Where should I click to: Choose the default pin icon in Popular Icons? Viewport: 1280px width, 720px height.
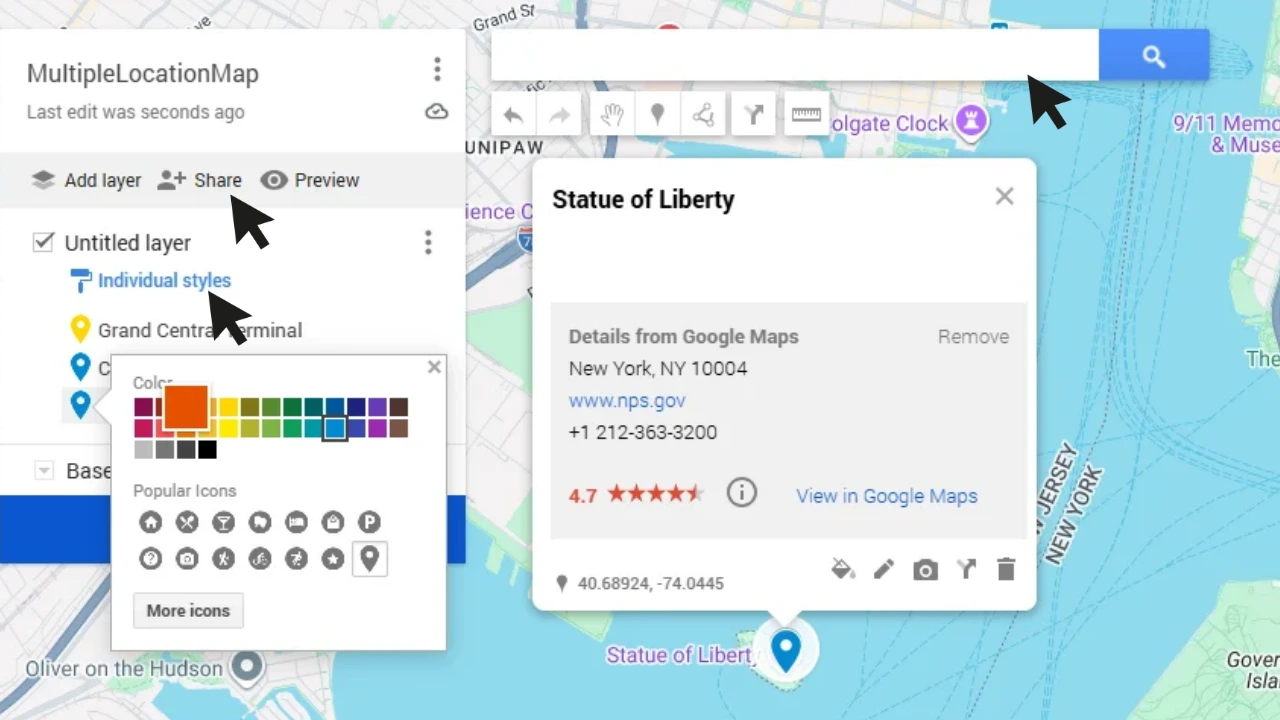click(369, 559)
